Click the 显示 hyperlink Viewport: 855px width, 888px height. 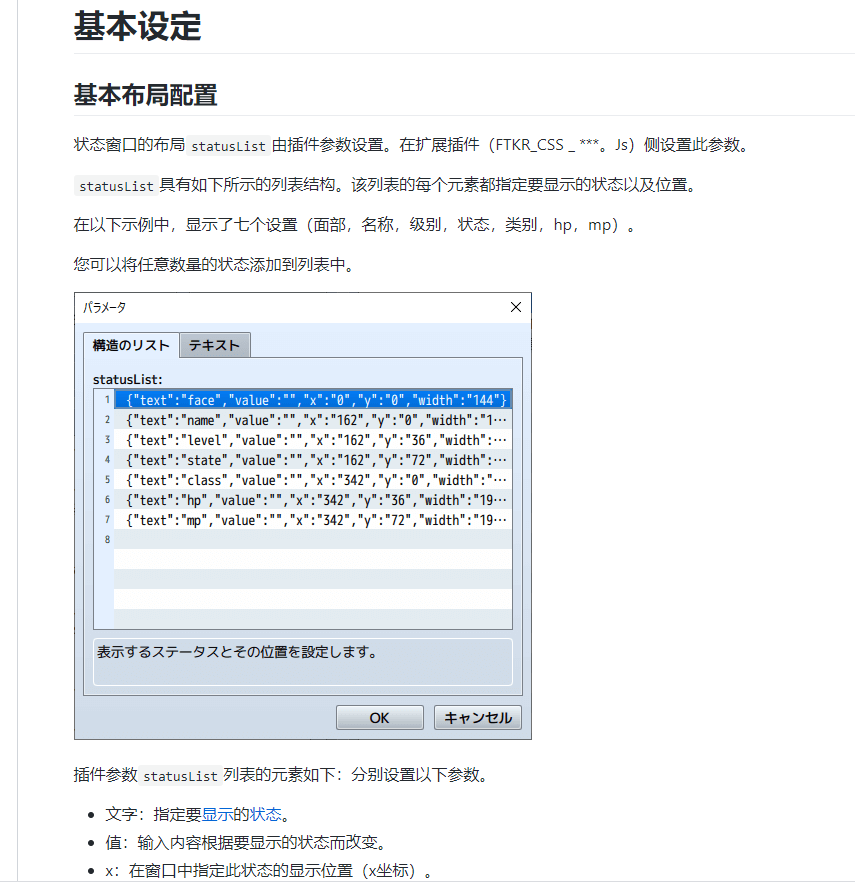(217, 814)
